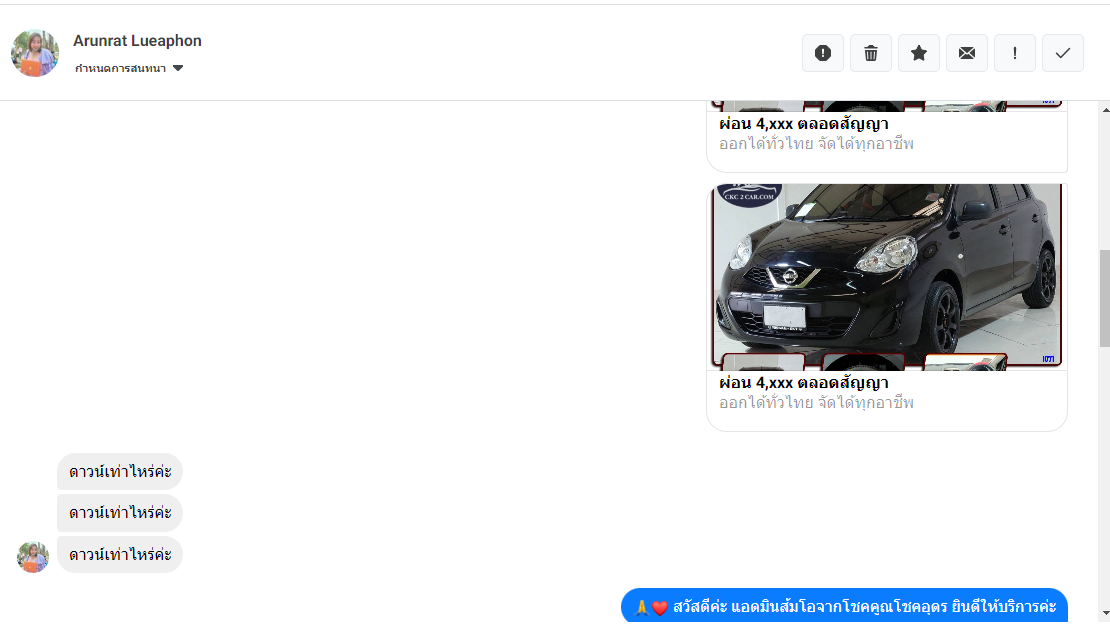Click topmost card title ผ่อน 4,xxx ตลอดสัญญา
The height and width of the screenshot is (626, 1110).
803,124
